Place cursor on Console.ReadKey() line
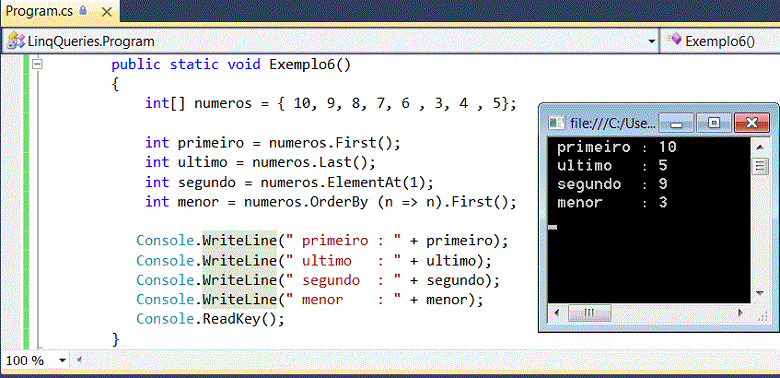Viewport: 780px width, 378px height. [x=210, y=319]
